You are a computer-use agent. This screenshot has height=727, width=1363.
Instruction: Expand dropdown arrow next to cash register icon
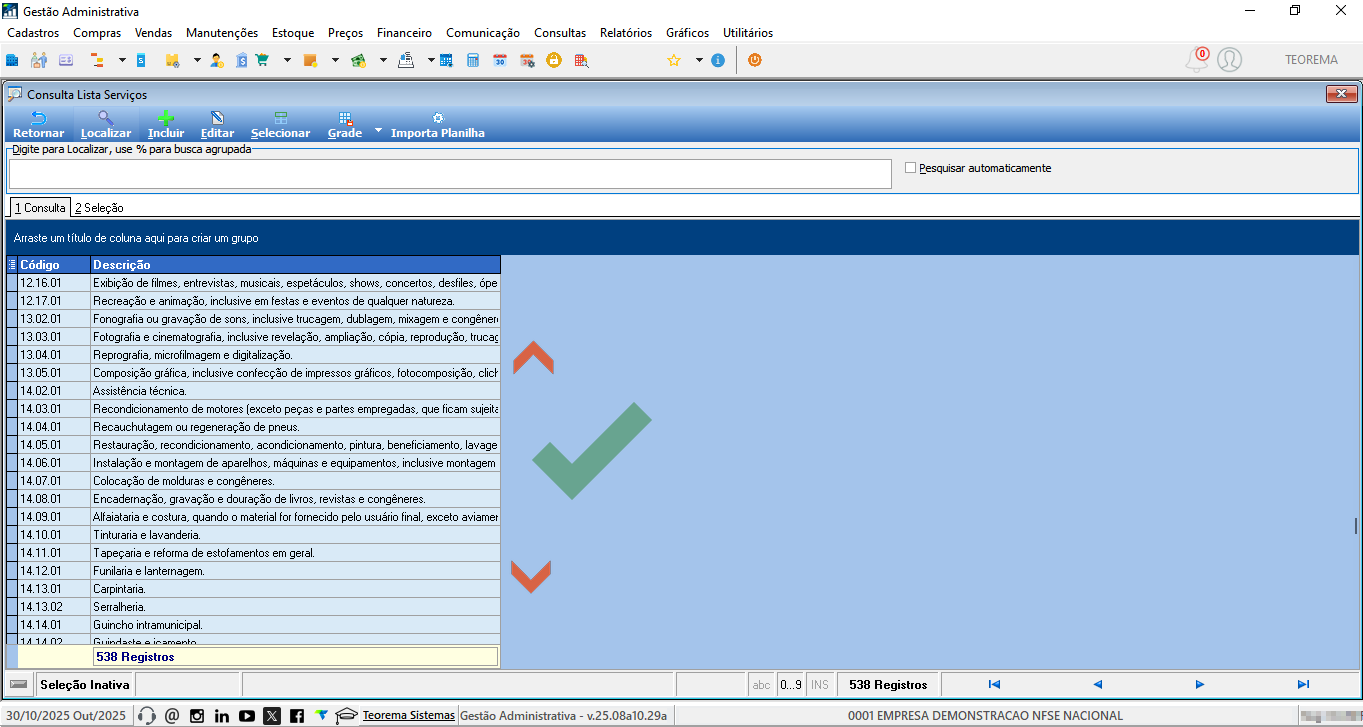[x=431, y=60]
